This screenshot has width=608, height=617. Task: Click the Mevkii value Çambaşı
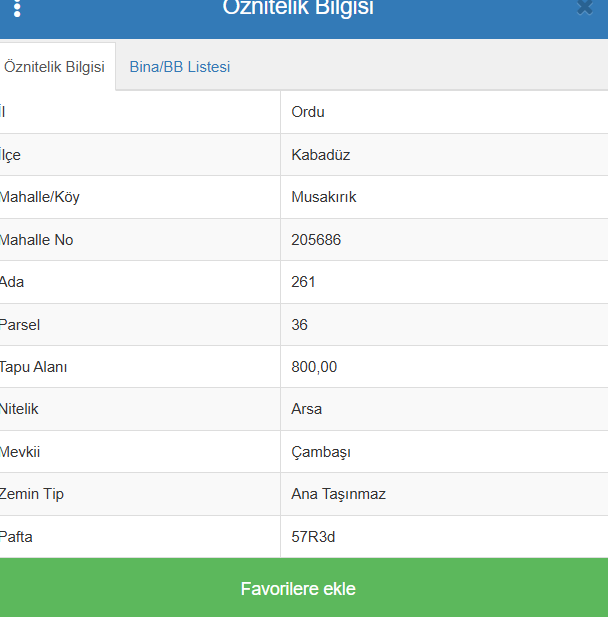tap(321, 452)
